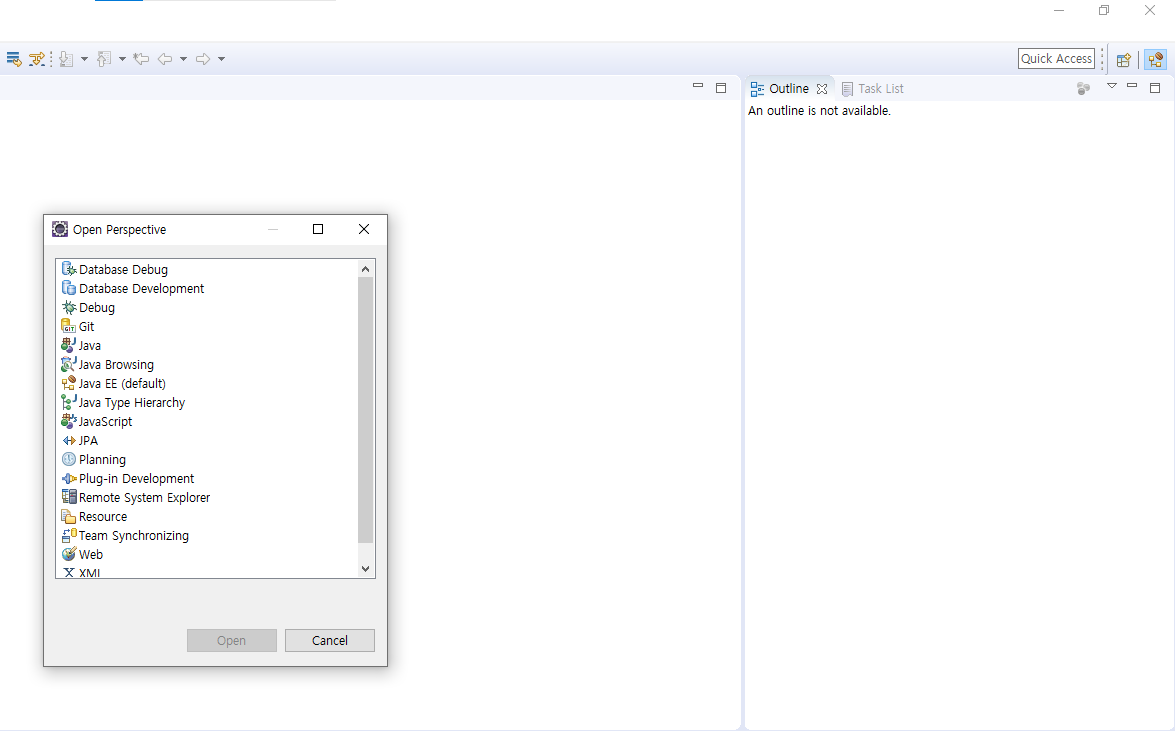Select the Database Development perspective icon
The image size is (1175, 731).
point(69,288)
